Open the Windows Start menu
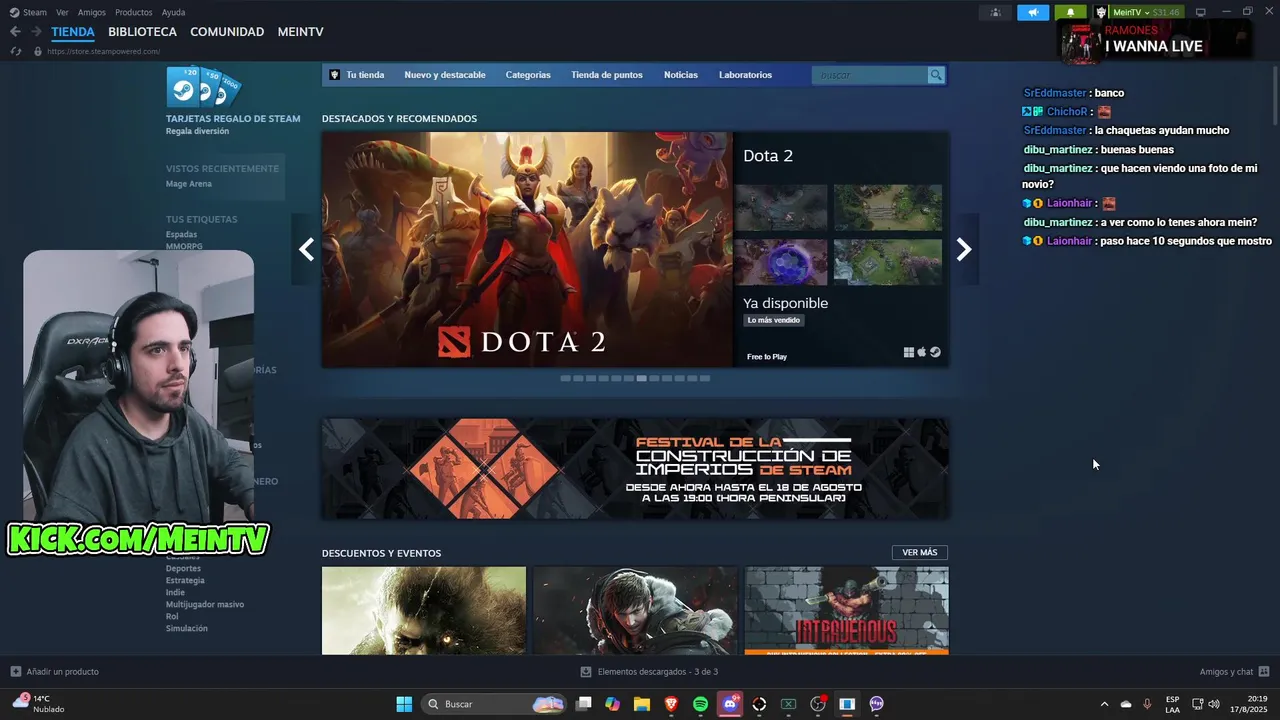 pyautogui.click(x=404, y=704)
